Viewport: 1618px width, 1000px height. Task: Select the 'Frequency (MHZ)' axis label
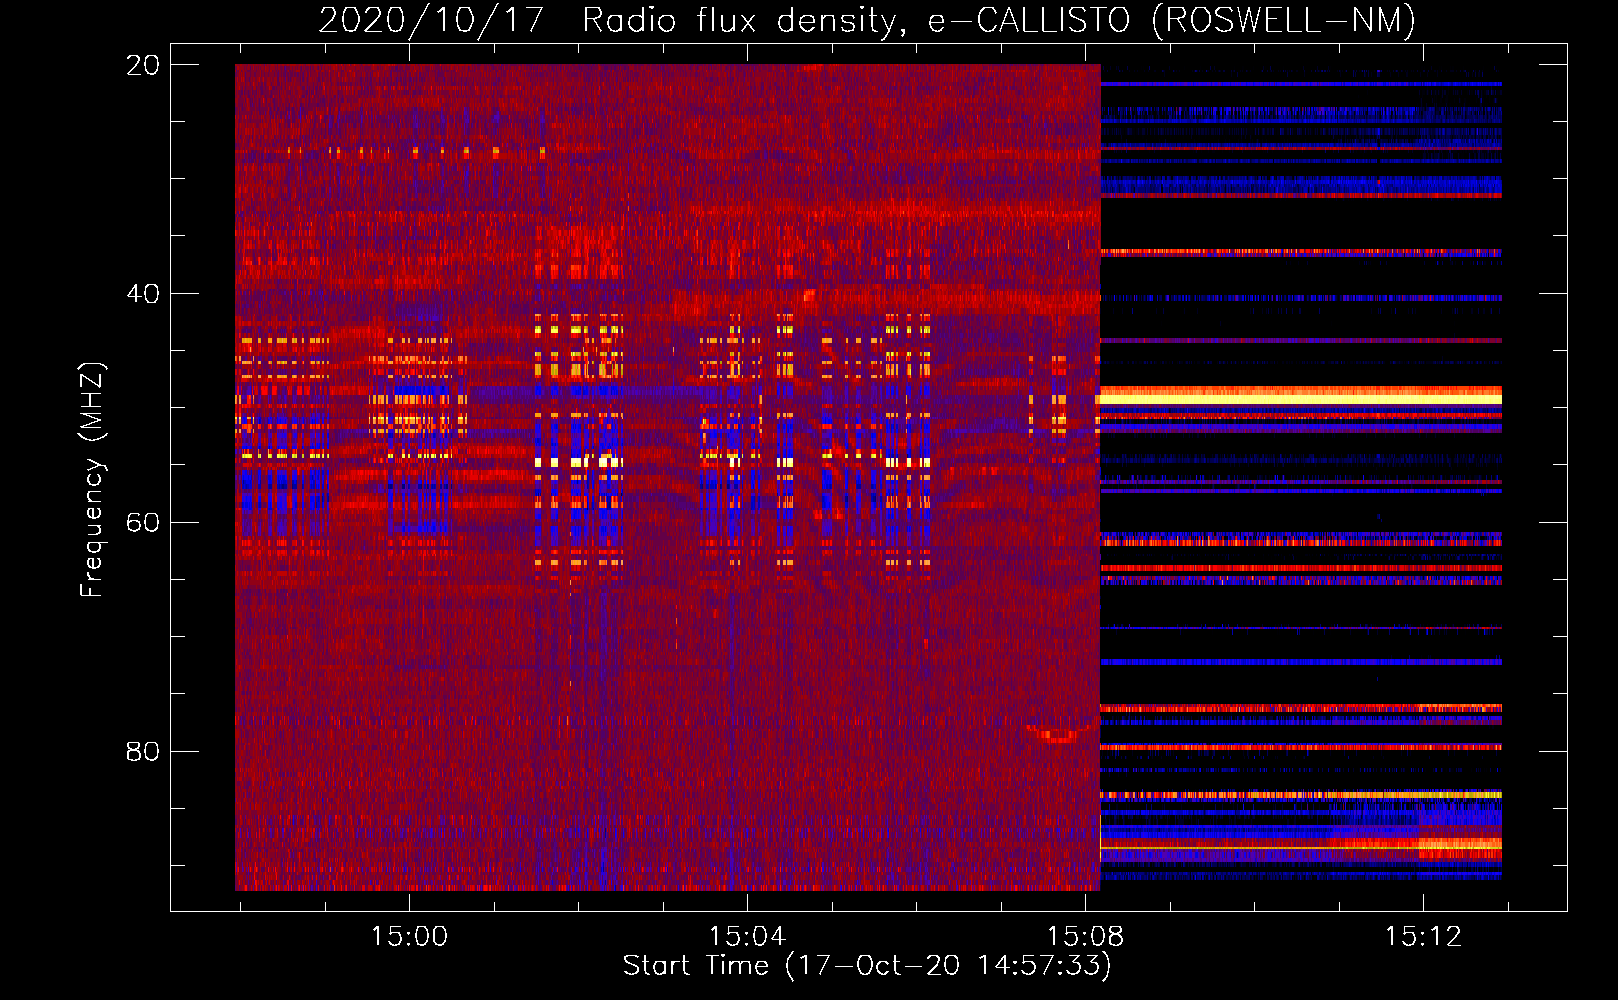(92, 480)
